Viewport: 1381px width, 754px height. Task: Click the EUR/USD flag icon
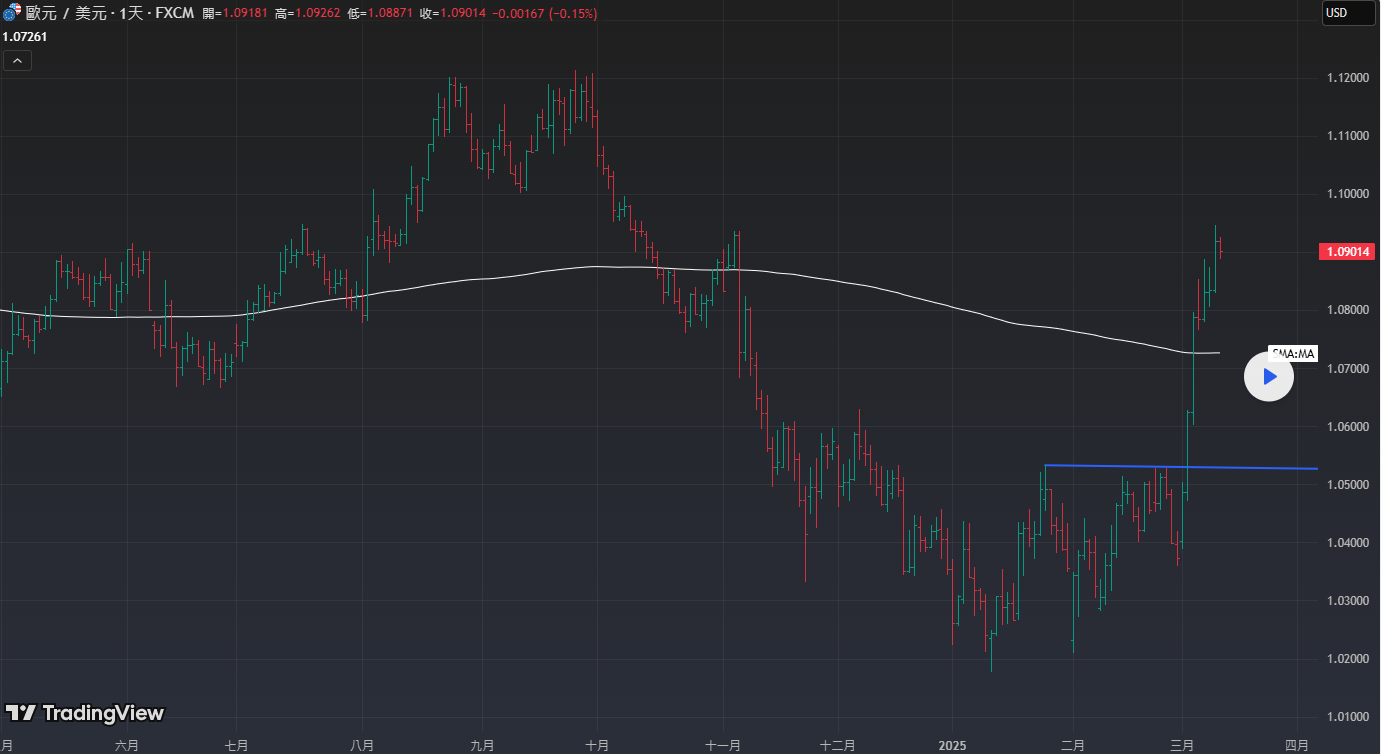click(x=13, y=13)
